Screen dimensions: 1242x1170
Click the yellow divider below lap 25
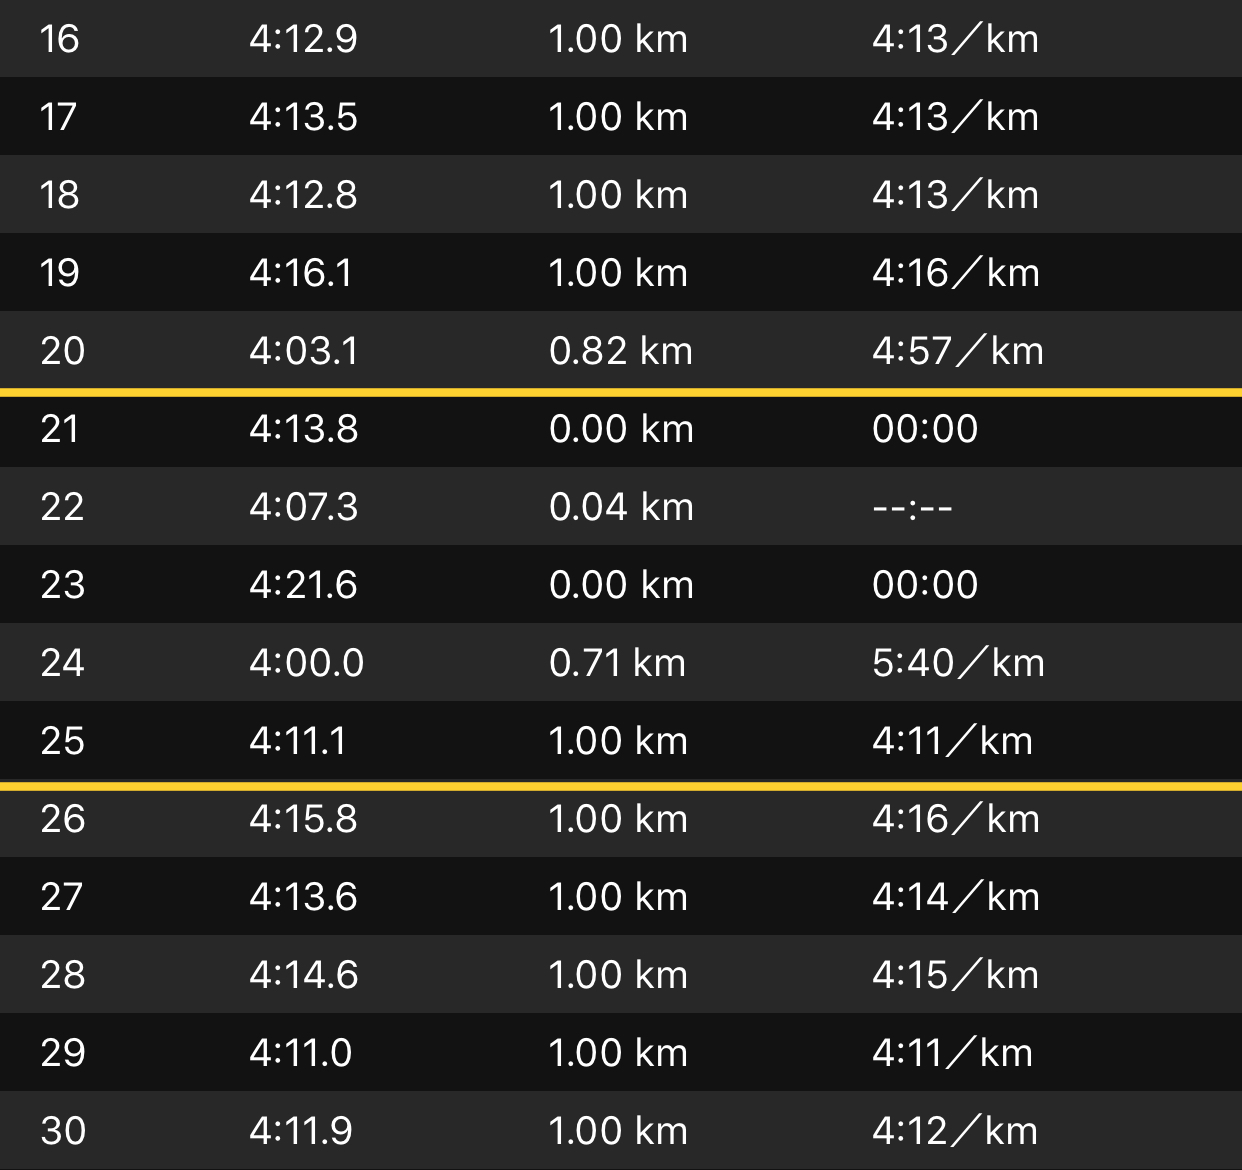click(x=621, y=786)
